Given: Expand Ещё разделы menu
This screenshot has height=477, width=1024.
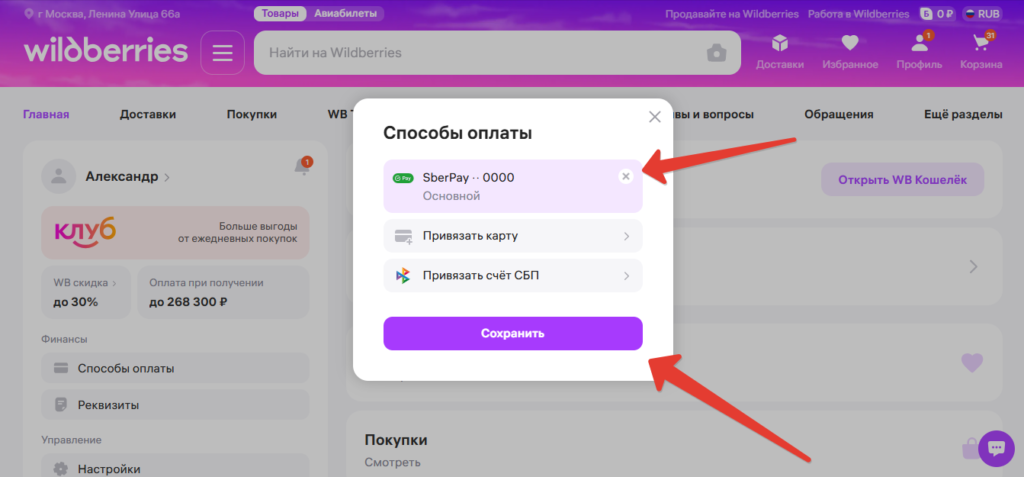Looking at the screenshot, I should (x=963, y=114).
